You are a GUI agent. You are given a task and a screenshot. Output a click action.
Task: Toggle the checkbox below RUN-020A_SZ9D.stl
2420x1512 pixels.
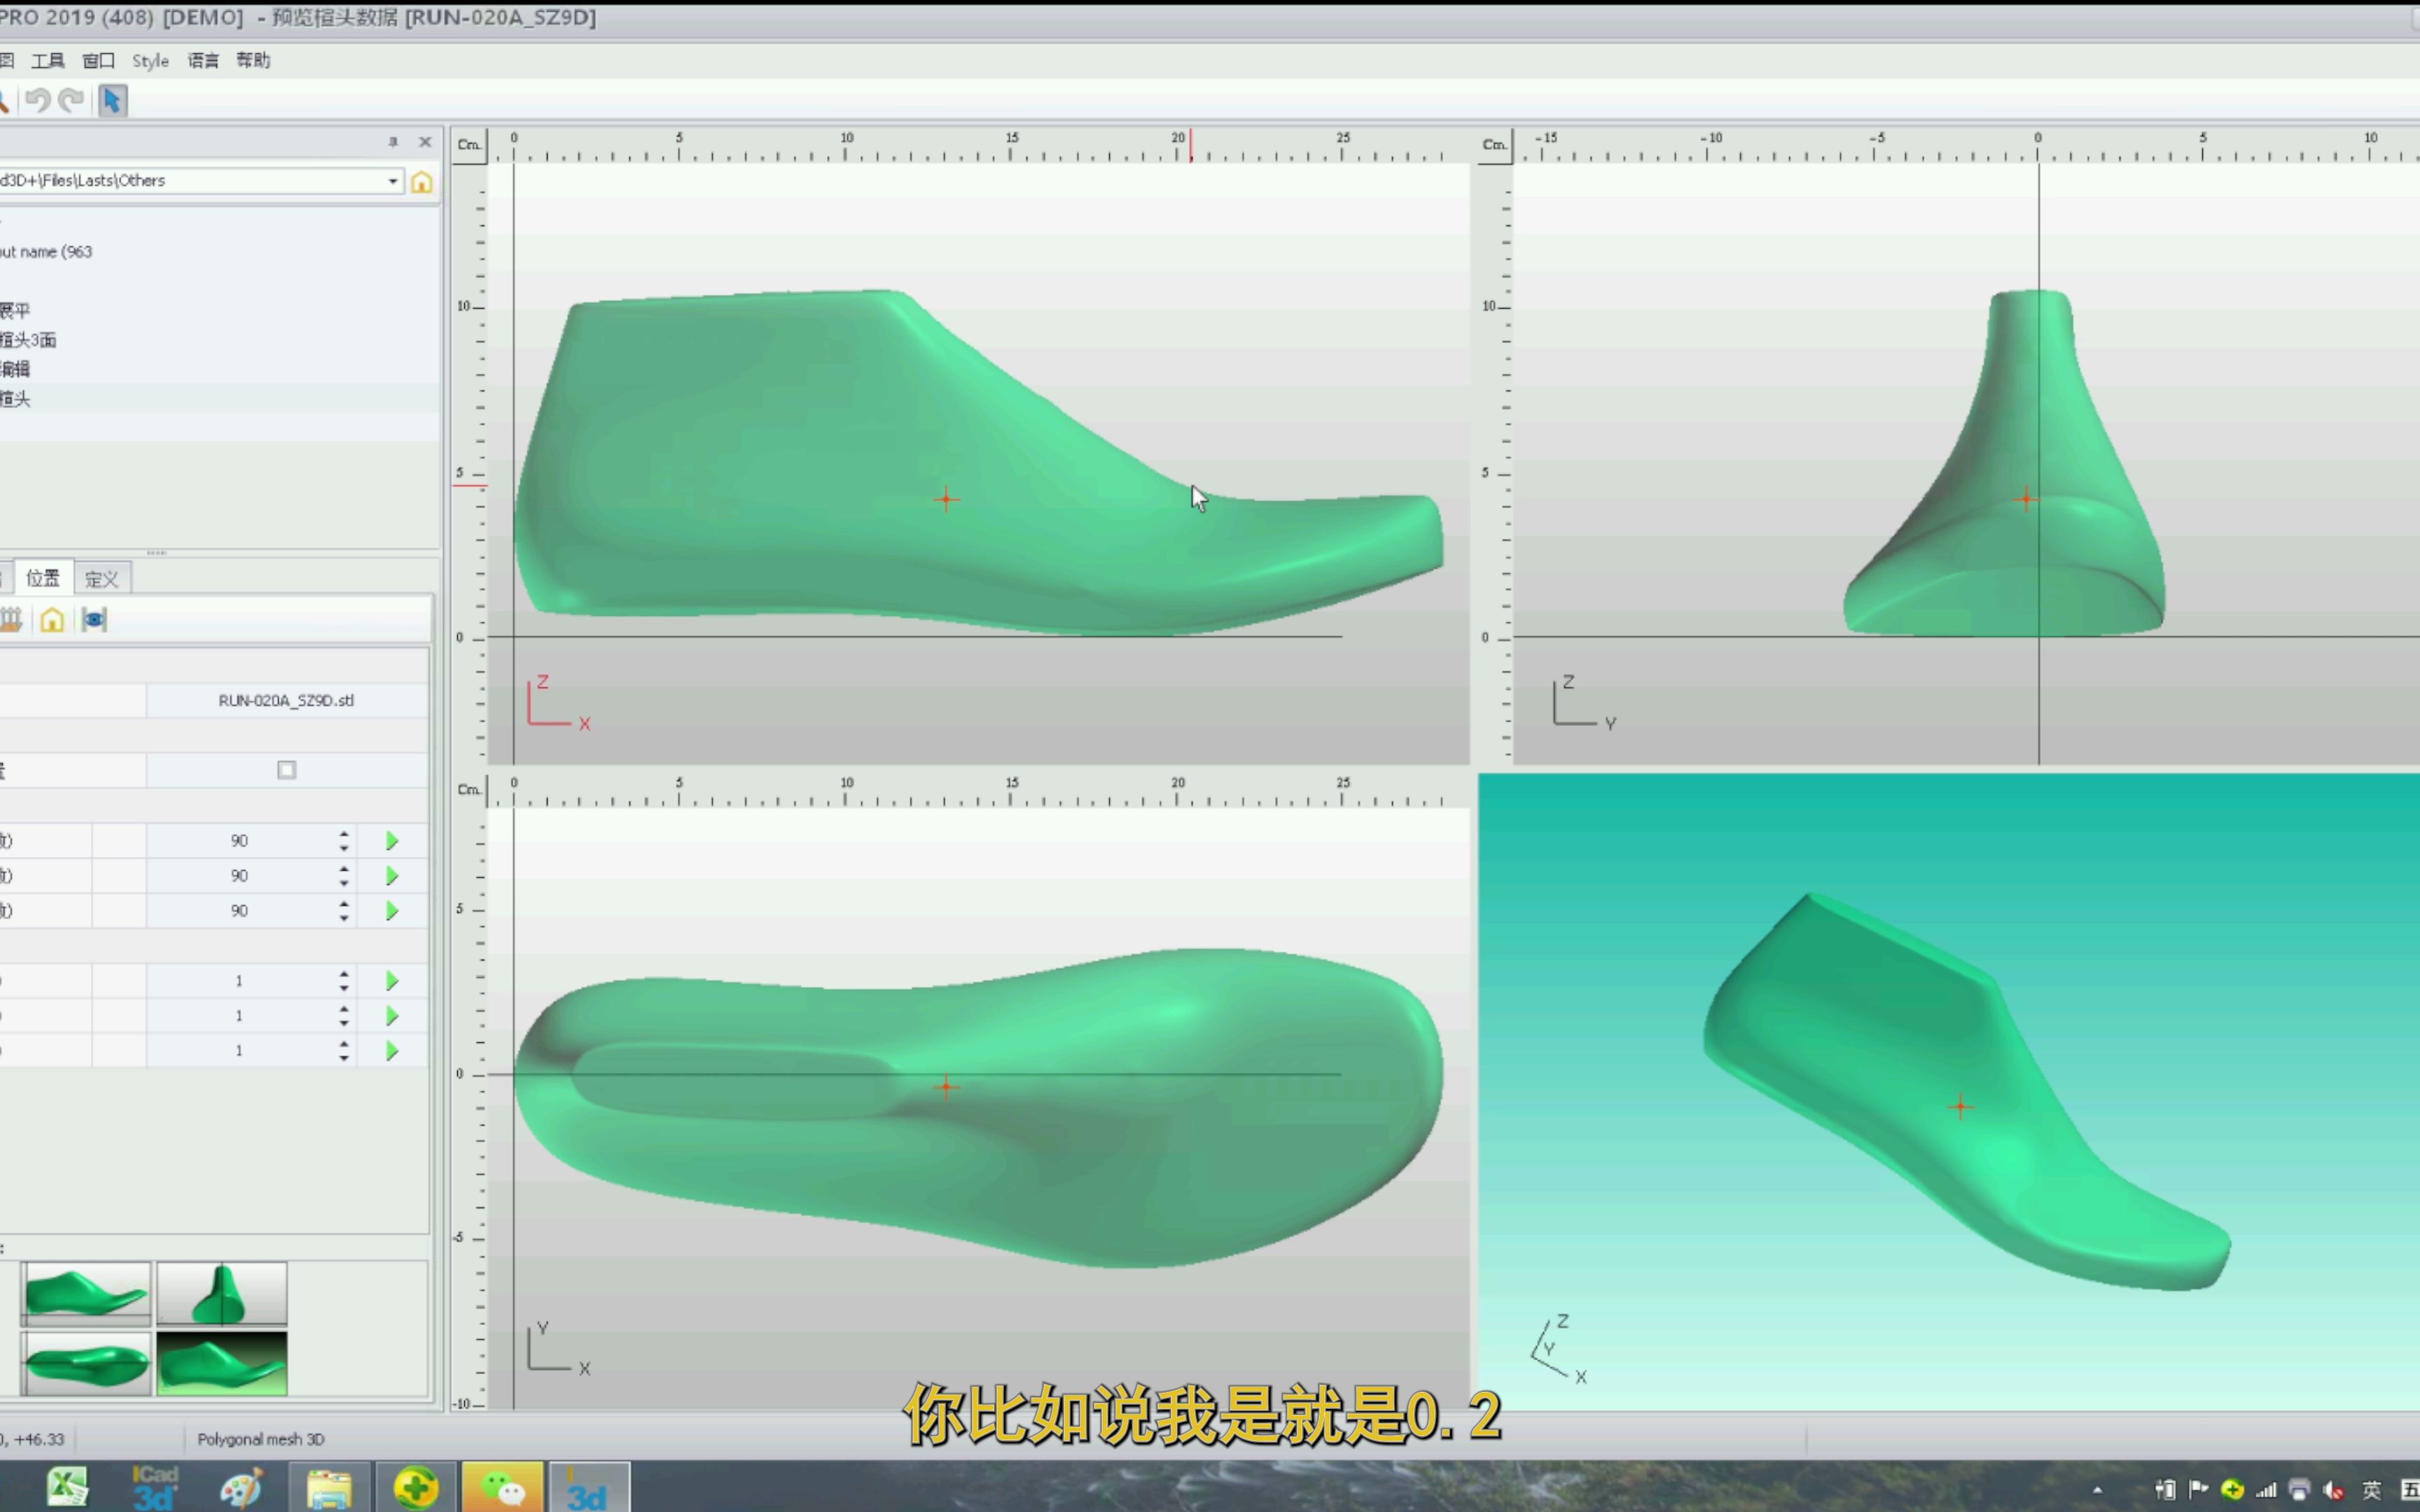287,770
